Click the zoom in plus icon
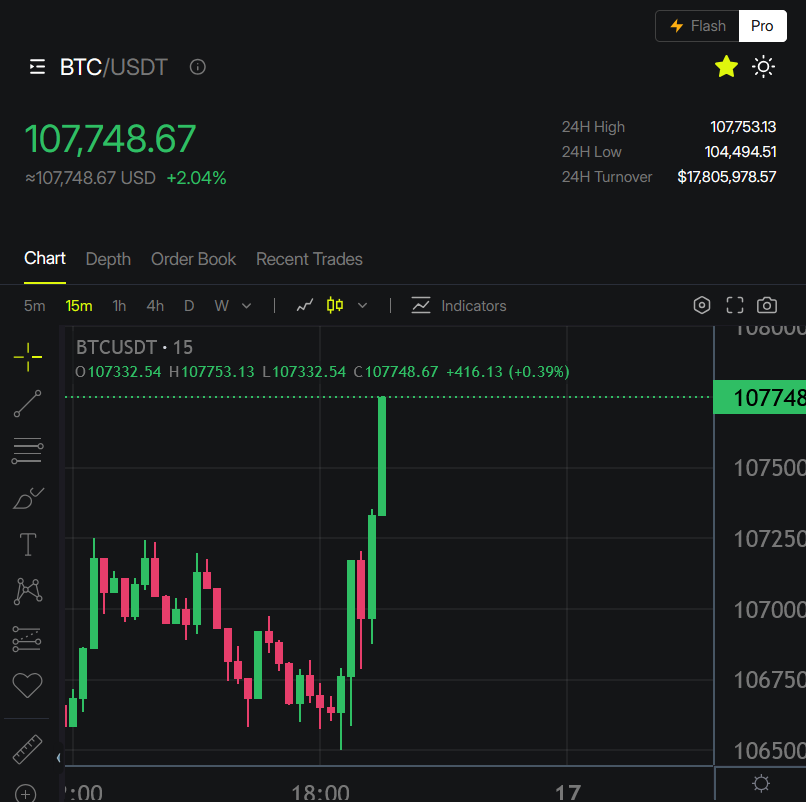806x802 pixels. [26, 794]
